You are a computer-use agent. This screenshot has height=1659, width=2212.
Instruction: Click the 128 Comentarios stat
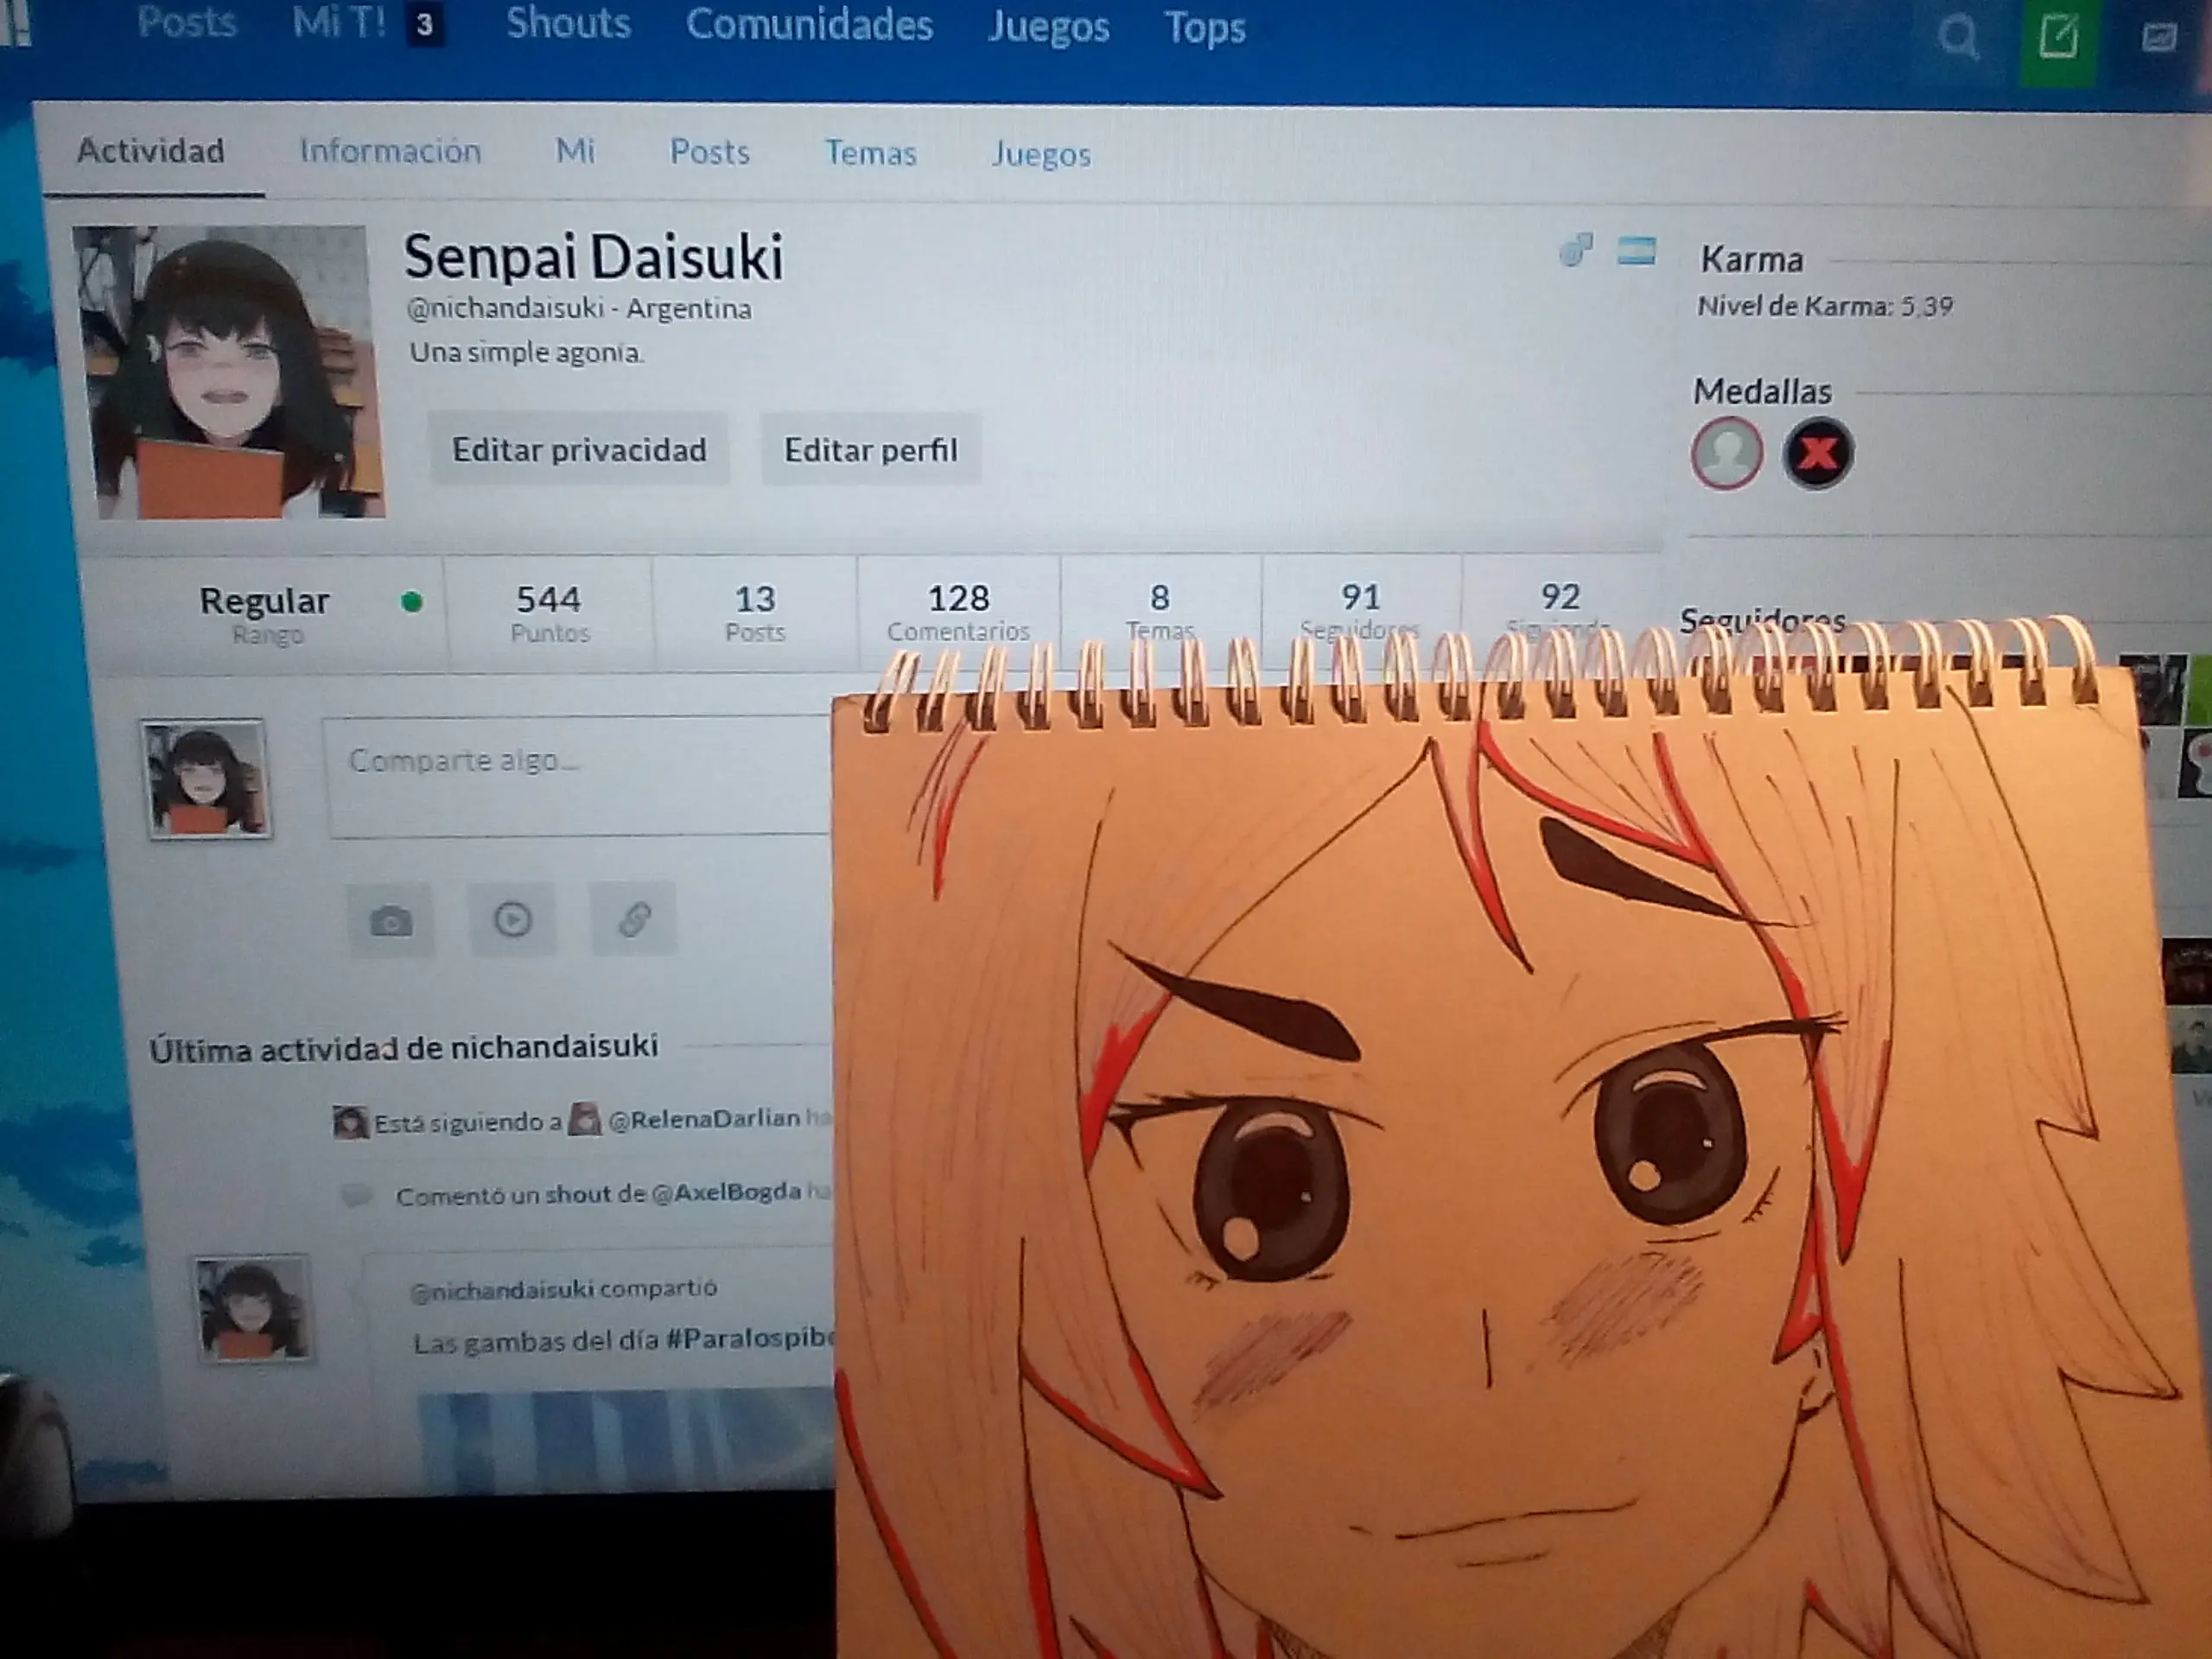point(958,613)
